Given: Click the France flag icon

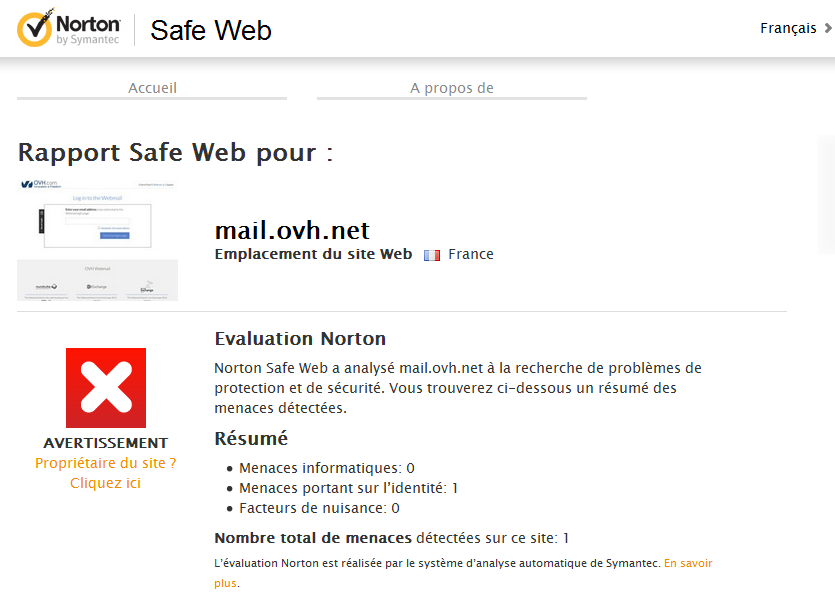Looking at the screenshot, I should click(x=432, y=255).
